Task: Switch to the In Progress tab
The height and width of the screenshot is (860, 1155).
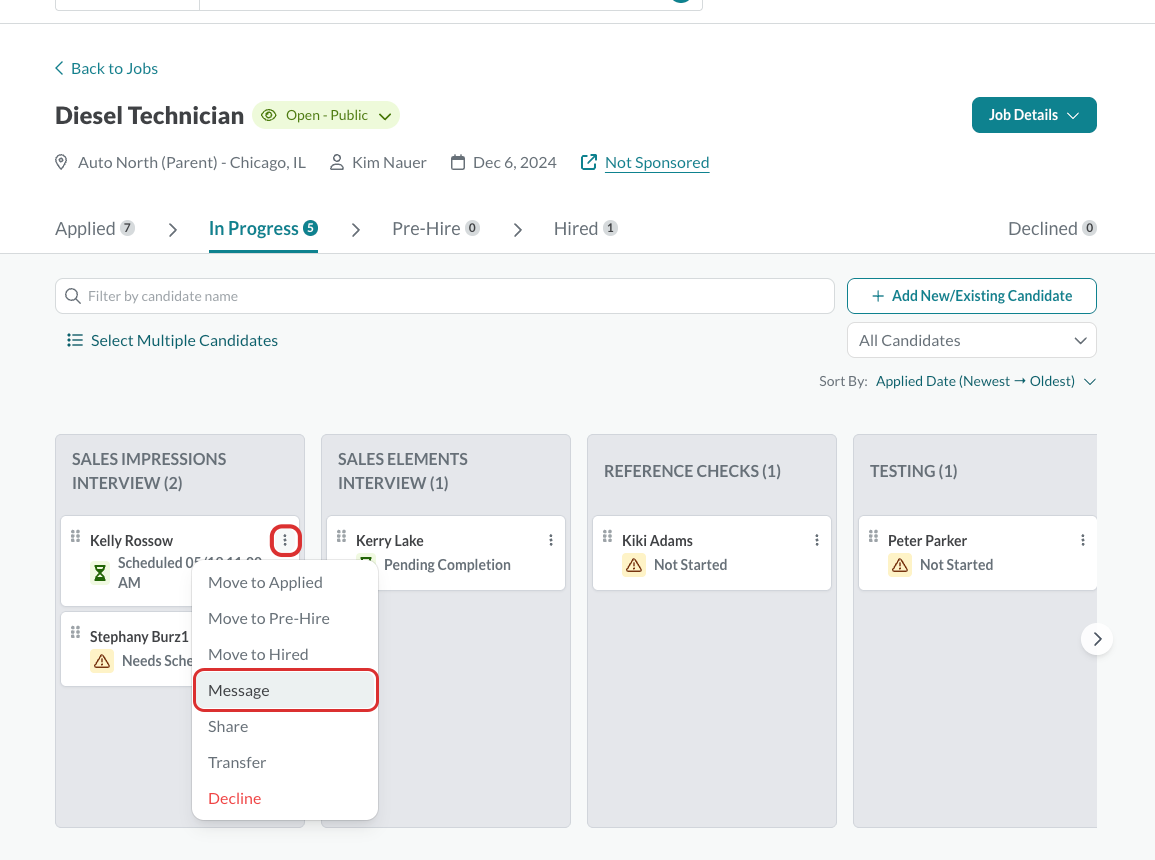Action: (x=263, y=228)
